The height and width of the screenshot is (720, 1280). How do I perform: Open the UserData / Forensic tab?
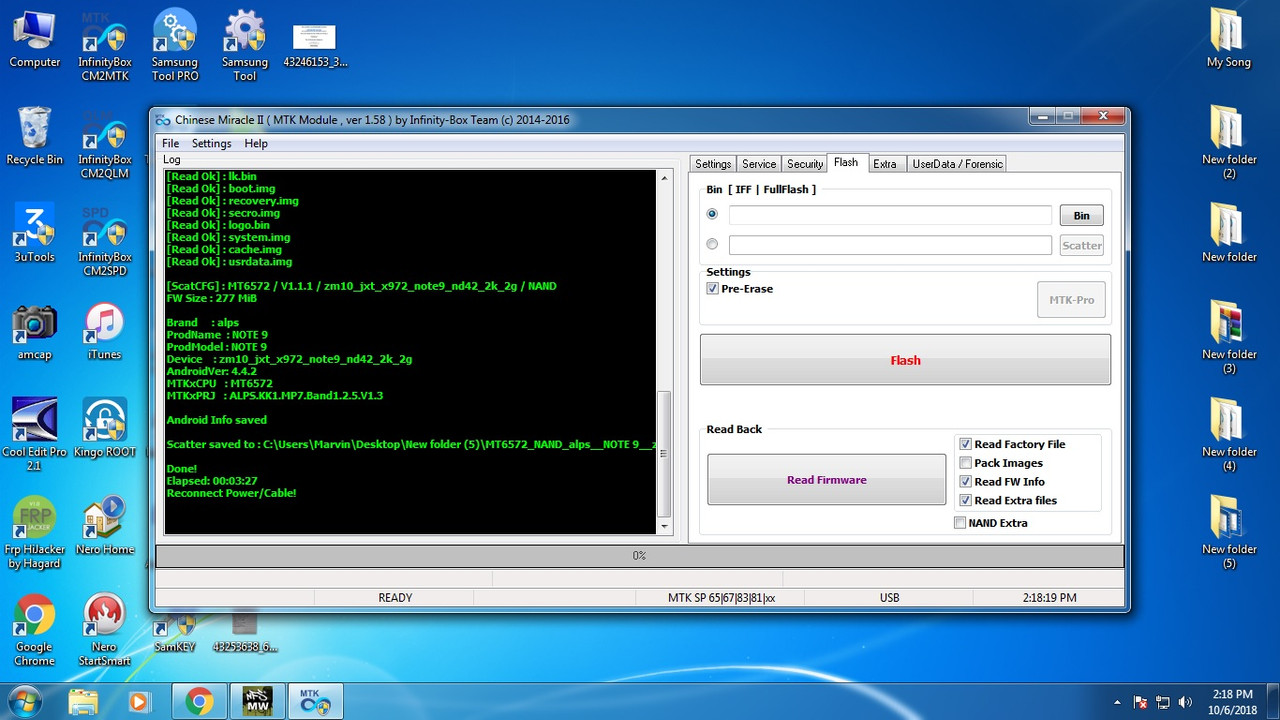tap(956, 164)
